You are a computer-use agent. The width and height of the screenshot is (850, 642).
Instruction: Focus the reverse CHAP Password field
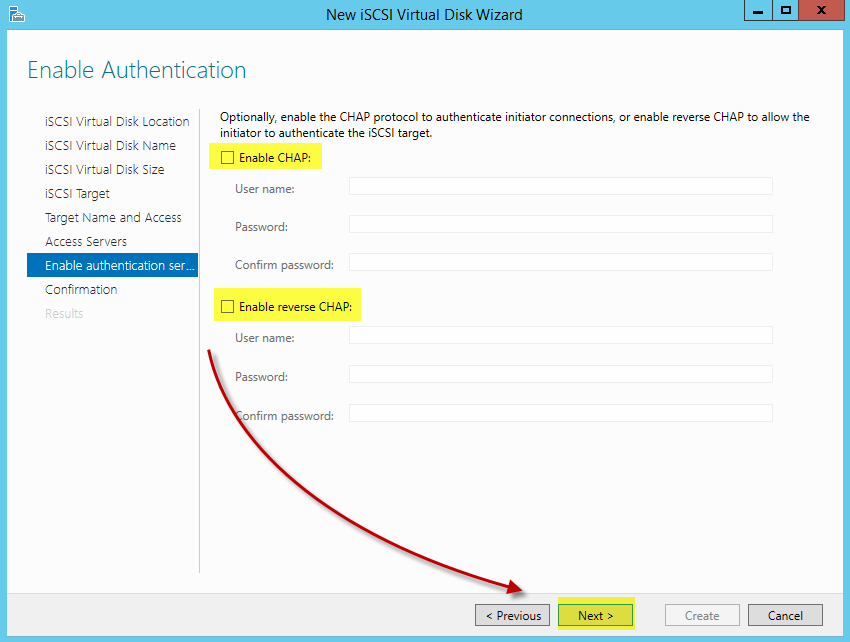[x=561, y=374]
